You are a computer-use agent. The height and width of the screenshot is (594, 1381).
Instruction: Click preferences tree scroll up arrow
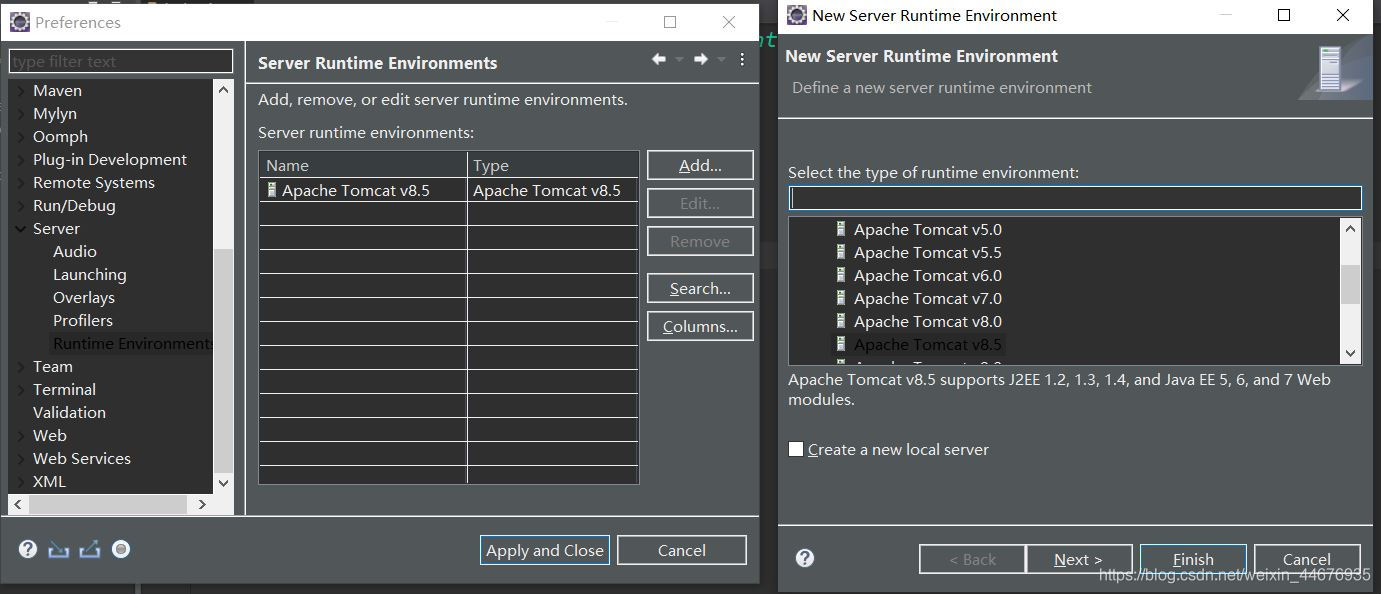(223, 89)
